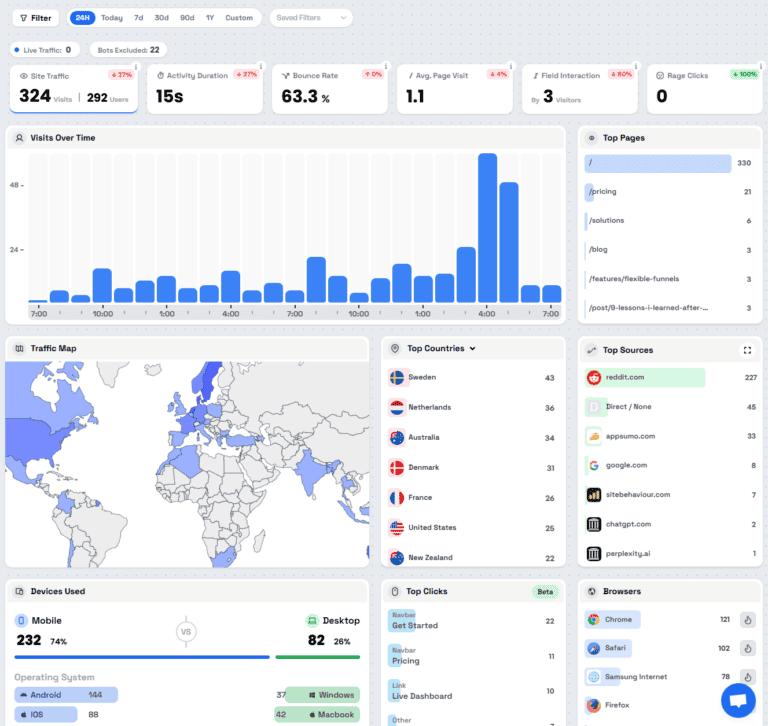Open the Filter button
This screenshot has height=726, width=768.
(35, 18)
